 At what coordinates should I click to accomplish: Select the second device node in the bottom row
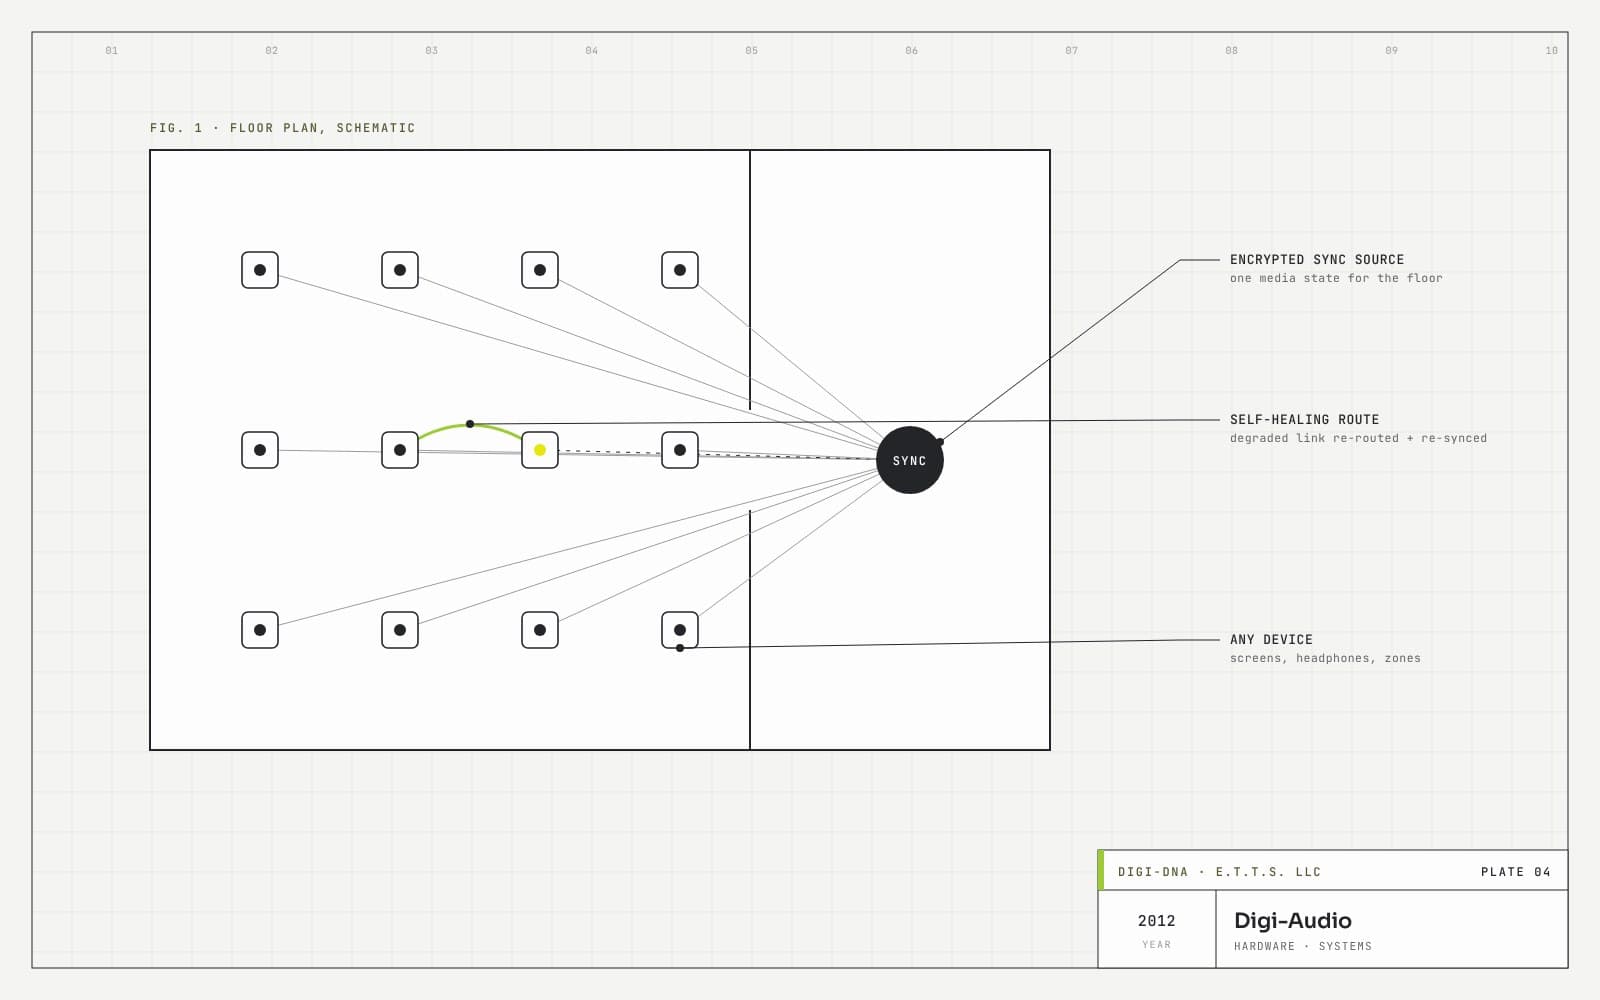(400, 630)
